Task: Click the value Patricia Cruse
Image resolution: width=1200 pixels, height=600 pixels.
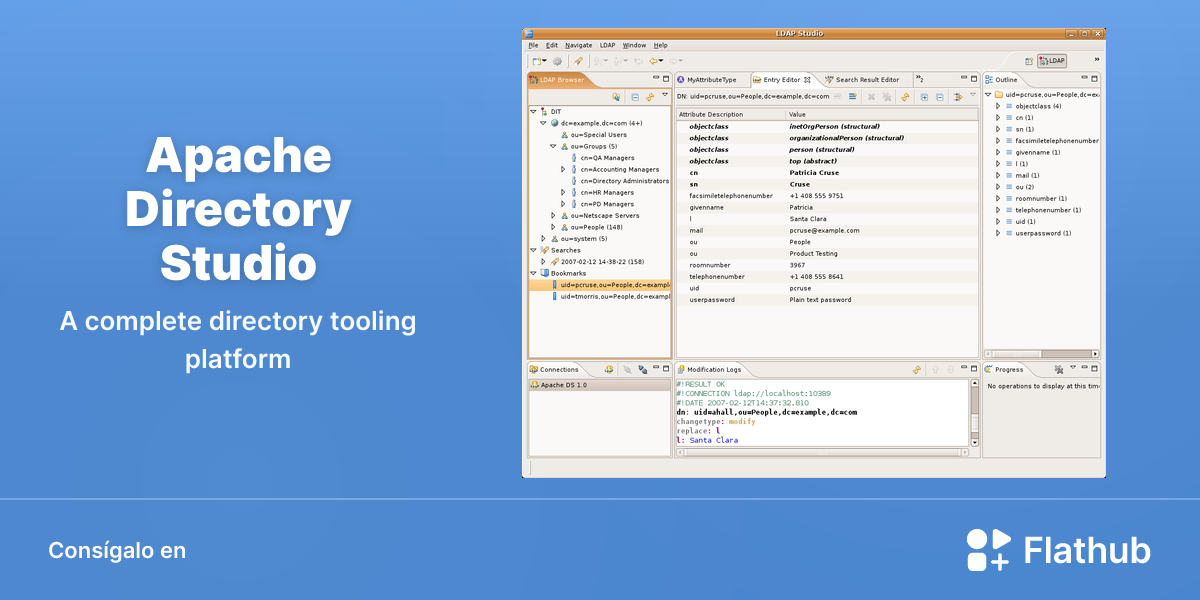Action: click(x=814, y=173)
